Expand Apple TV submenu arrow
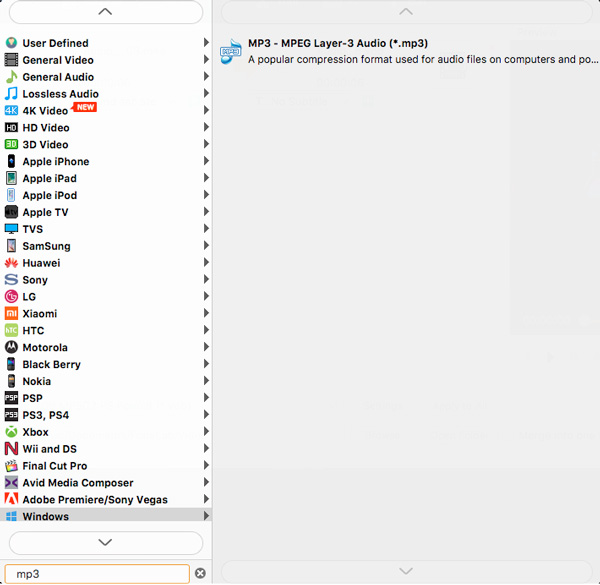This screenshot has height=585, width=600. pyautogui.click(x=206, y=211)
